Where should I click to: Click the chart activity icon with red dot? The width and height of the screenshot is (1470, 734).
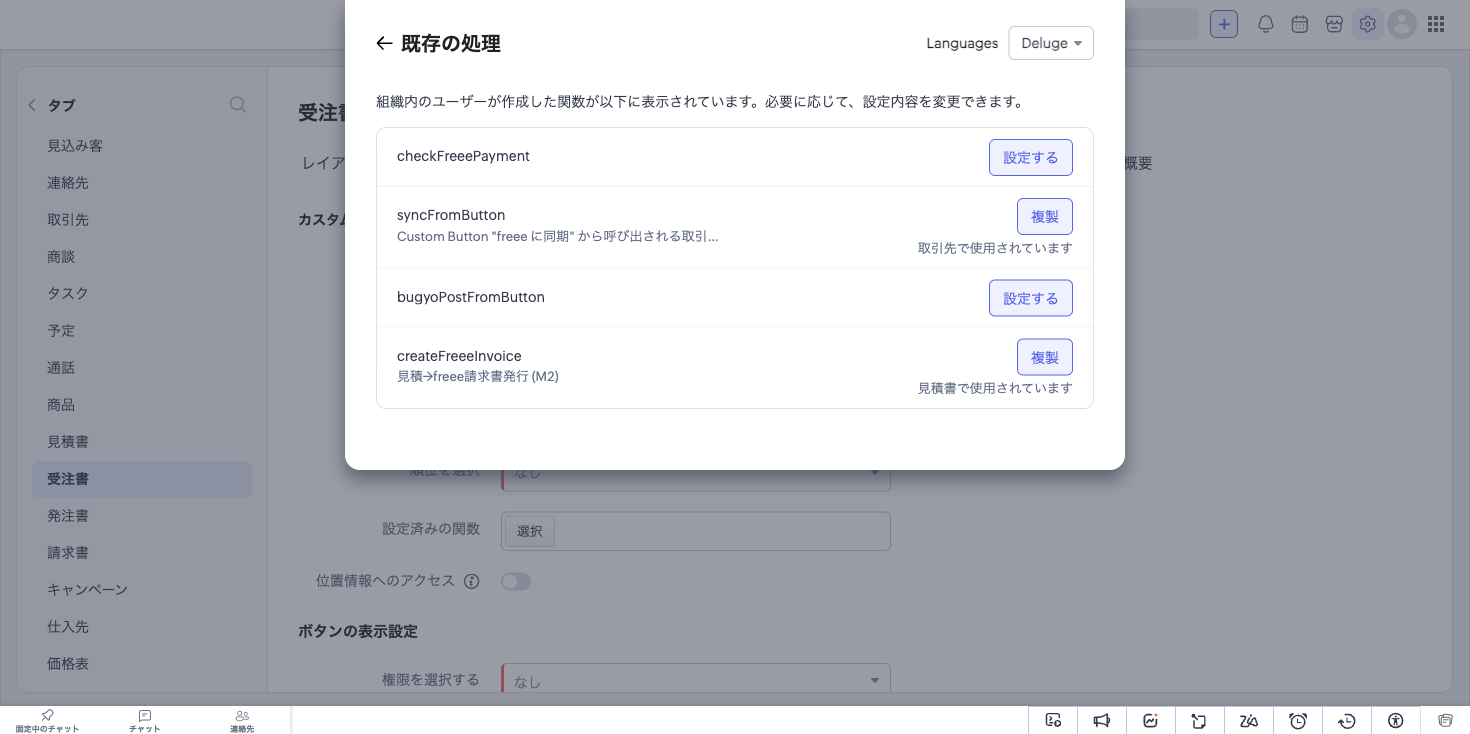point(1151,720)
